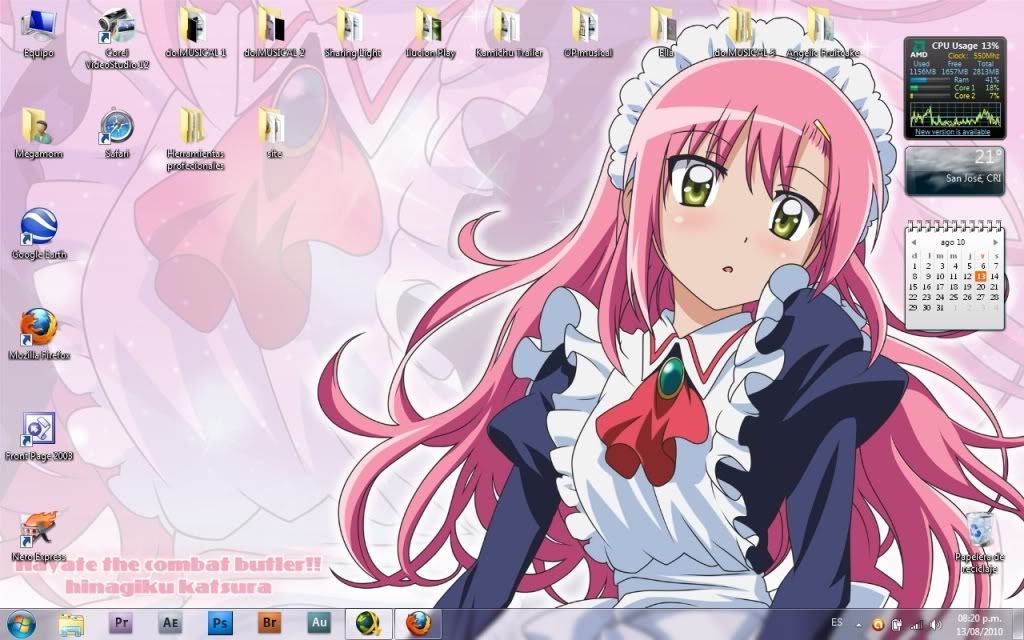This screenshot has height=640, width=1024.
Task: Open the San José weather gadget
Action: [954, 171]
